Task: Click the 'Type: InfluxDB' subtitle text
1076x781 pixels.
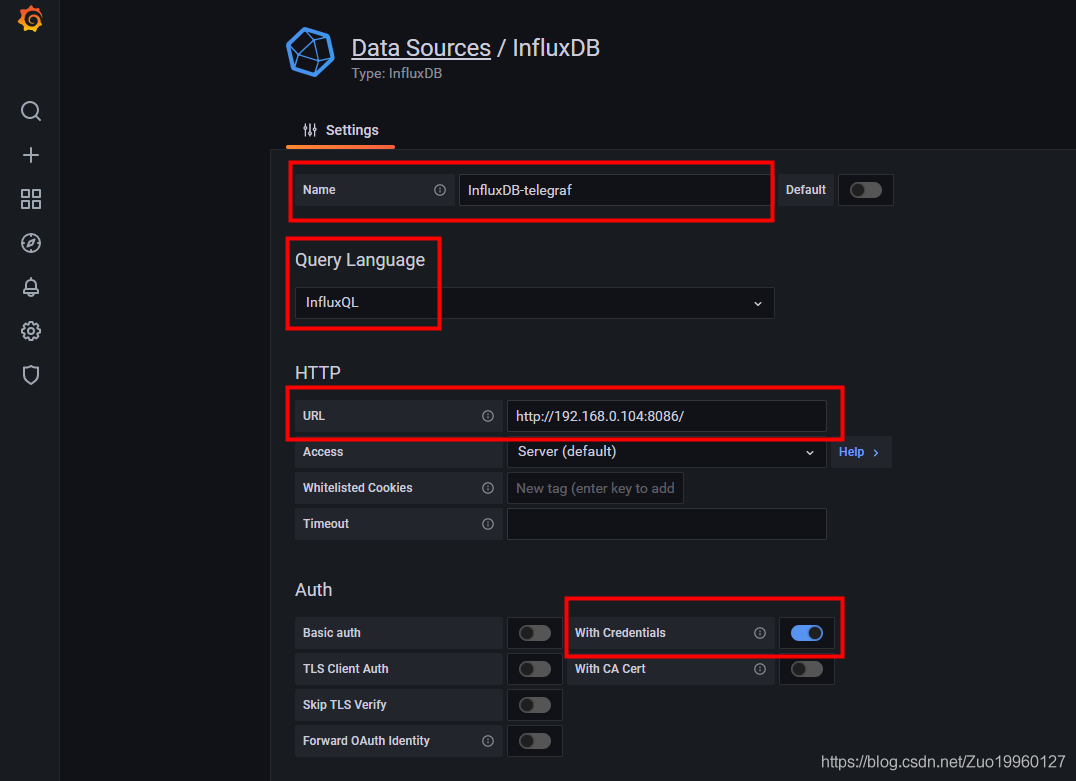Action: (397, 73)
